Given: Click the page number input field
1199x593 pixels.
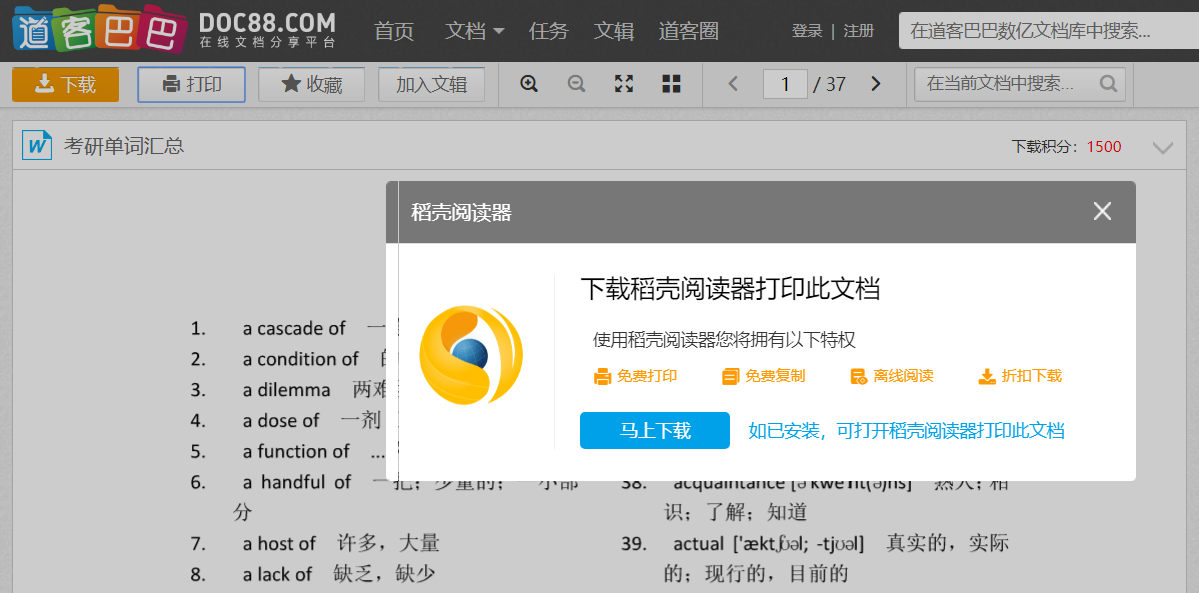Looking at the screenshot, I should (x=785, y=84).
